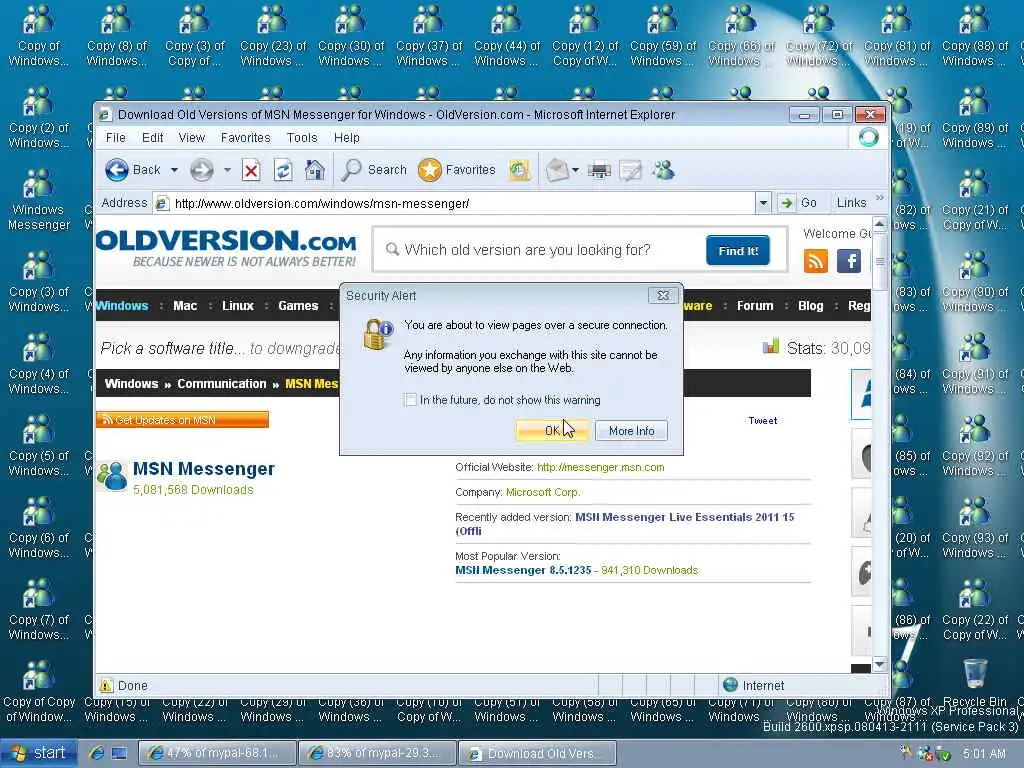
Task: Switch to '47% of mypal-68.1' taskbar download
Action: tap(217, 753)
